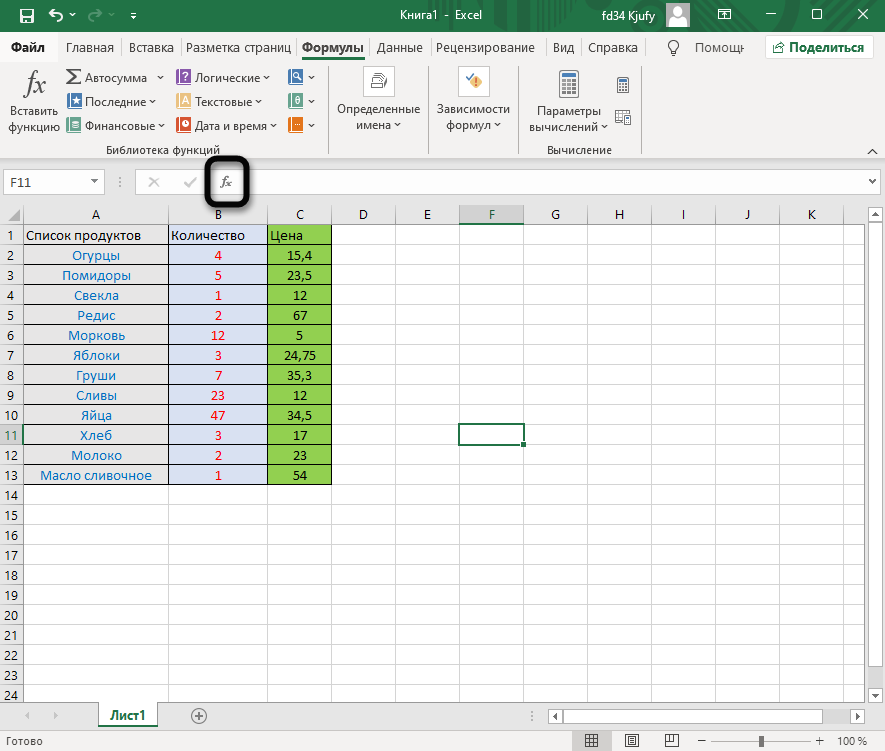Open the Рецензирование tab
The width and height of the screenshot is (885, 751).
tap(485, 47)
